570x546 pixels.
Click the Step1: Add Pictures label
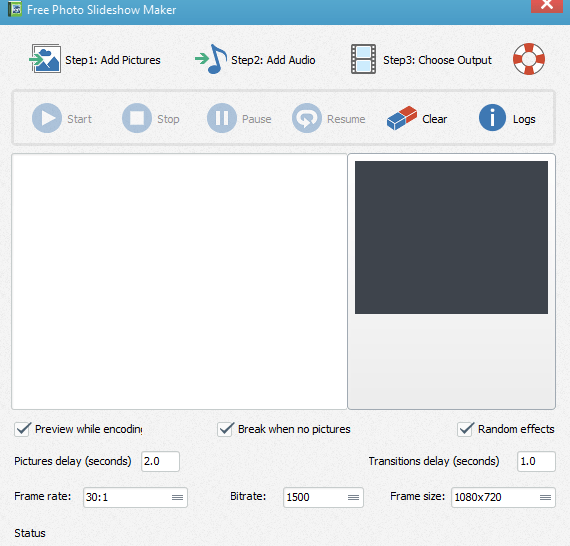tap(113, 60)
